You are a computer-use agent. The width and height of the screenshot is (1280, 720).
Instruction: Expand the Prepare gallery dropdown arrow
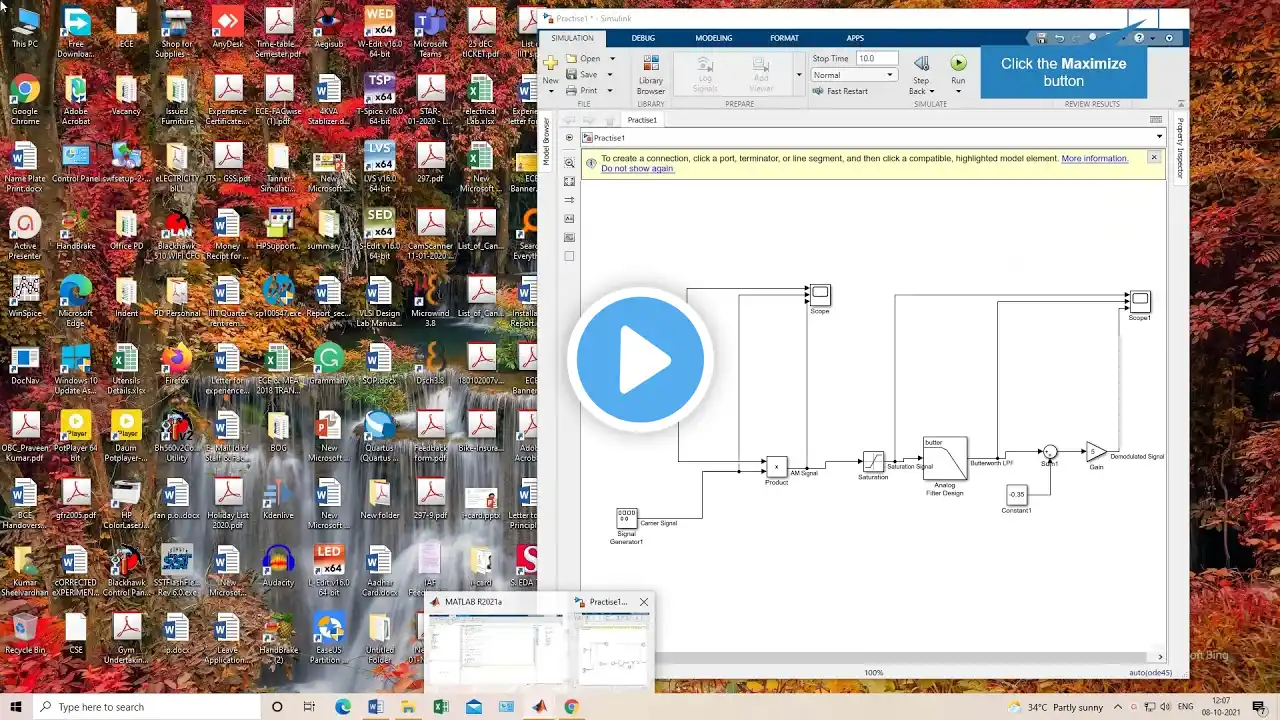(798, 75)
